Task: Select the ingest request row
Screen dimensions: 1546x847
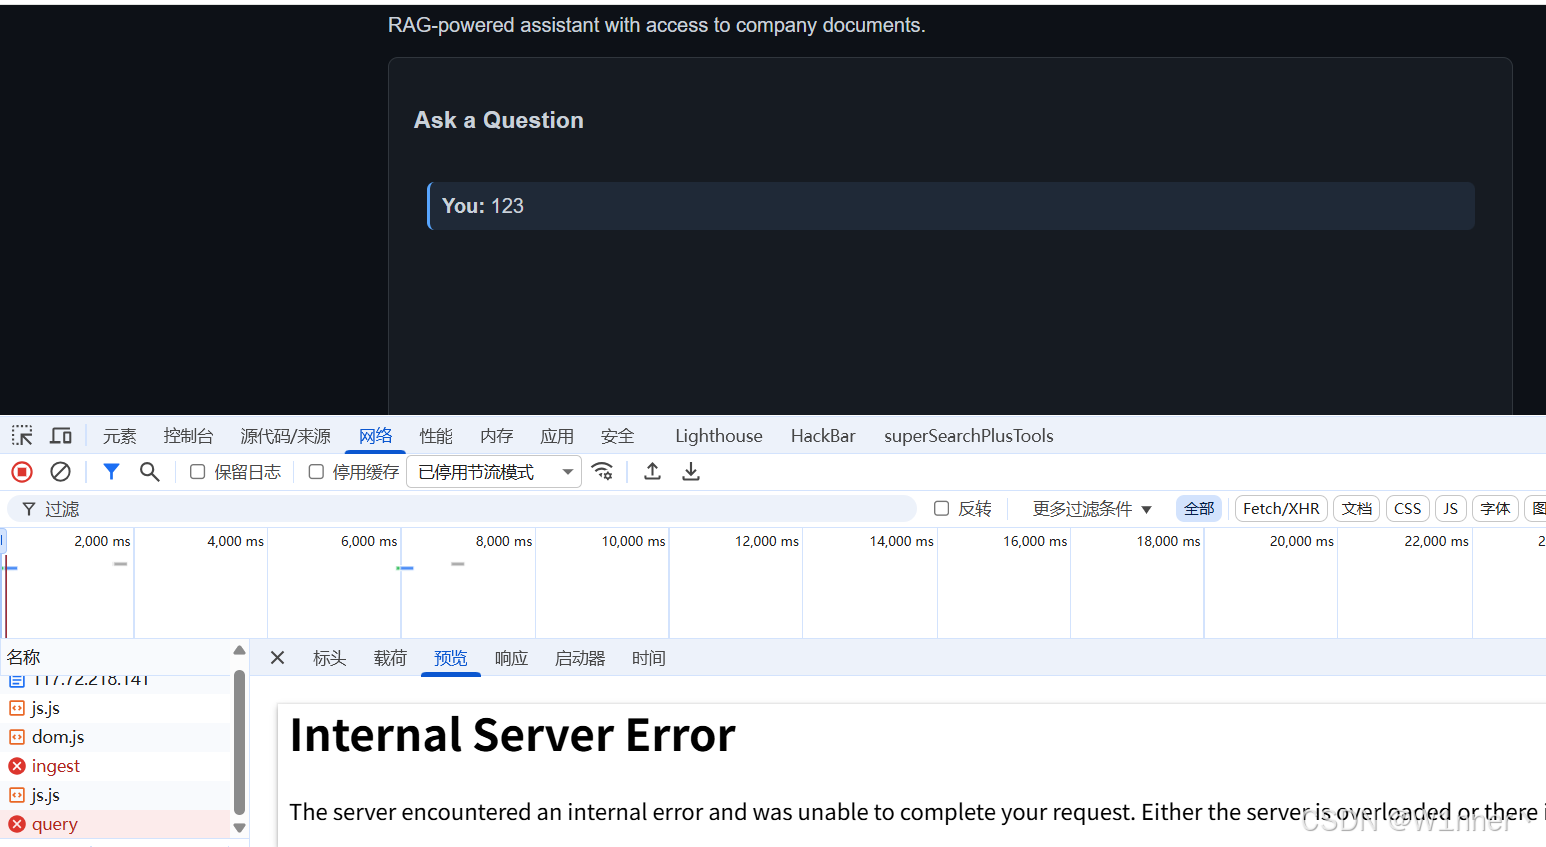Action: 116,766
